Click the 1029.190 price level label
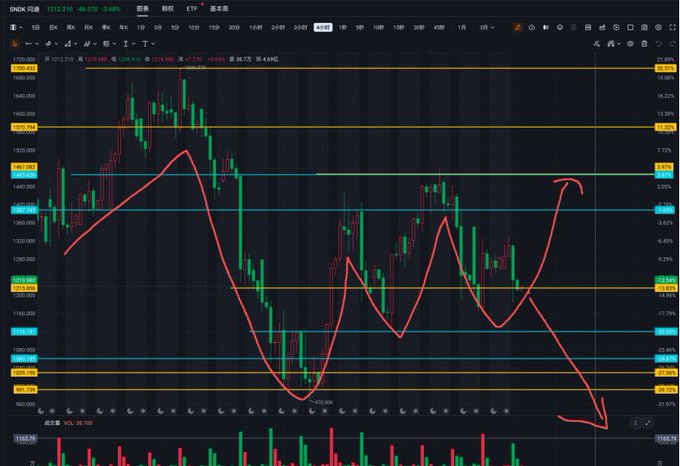Screen dimensions: 680x466 click(x=24, y=373)
